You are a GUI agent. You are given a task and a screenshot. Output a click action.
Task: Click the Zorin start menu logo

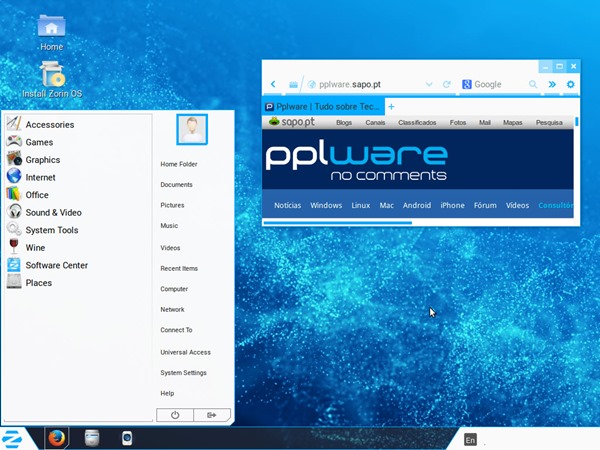point(12,439)
